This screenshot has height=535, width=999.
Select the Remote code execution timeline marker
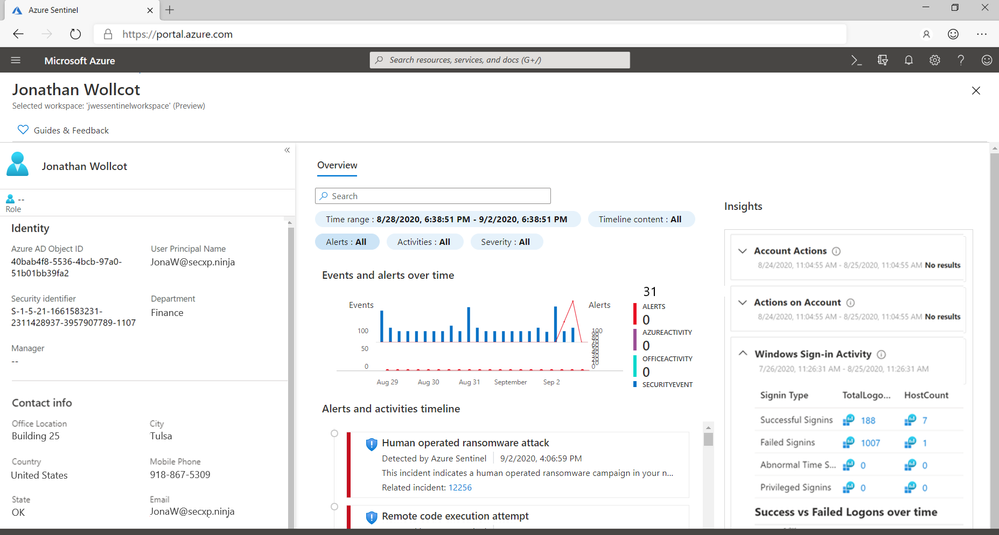pos(334,506)
